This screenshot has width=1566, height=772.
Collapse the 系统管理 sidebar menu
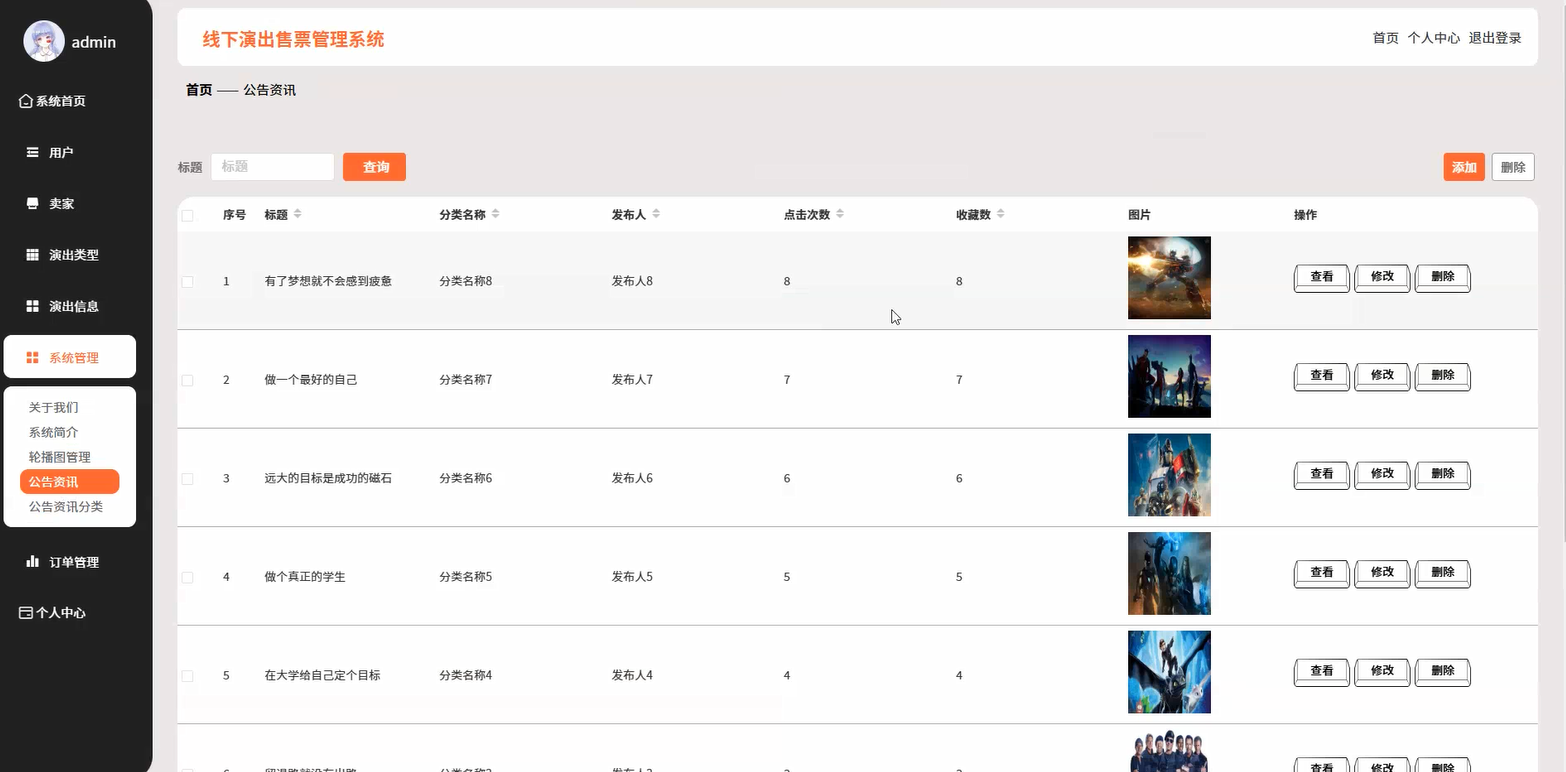click(70, 357)
